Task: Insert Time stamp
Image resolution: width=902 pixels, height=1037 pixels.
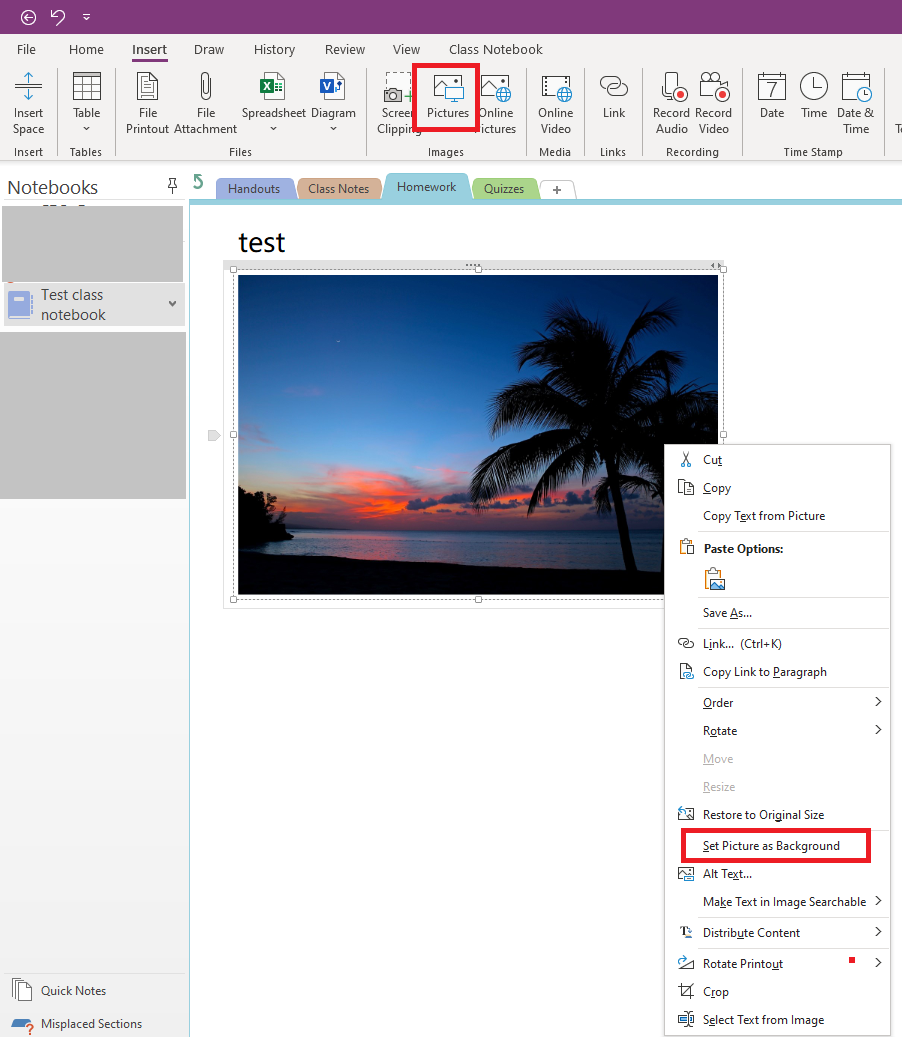Action: click(x=814, y=97)
